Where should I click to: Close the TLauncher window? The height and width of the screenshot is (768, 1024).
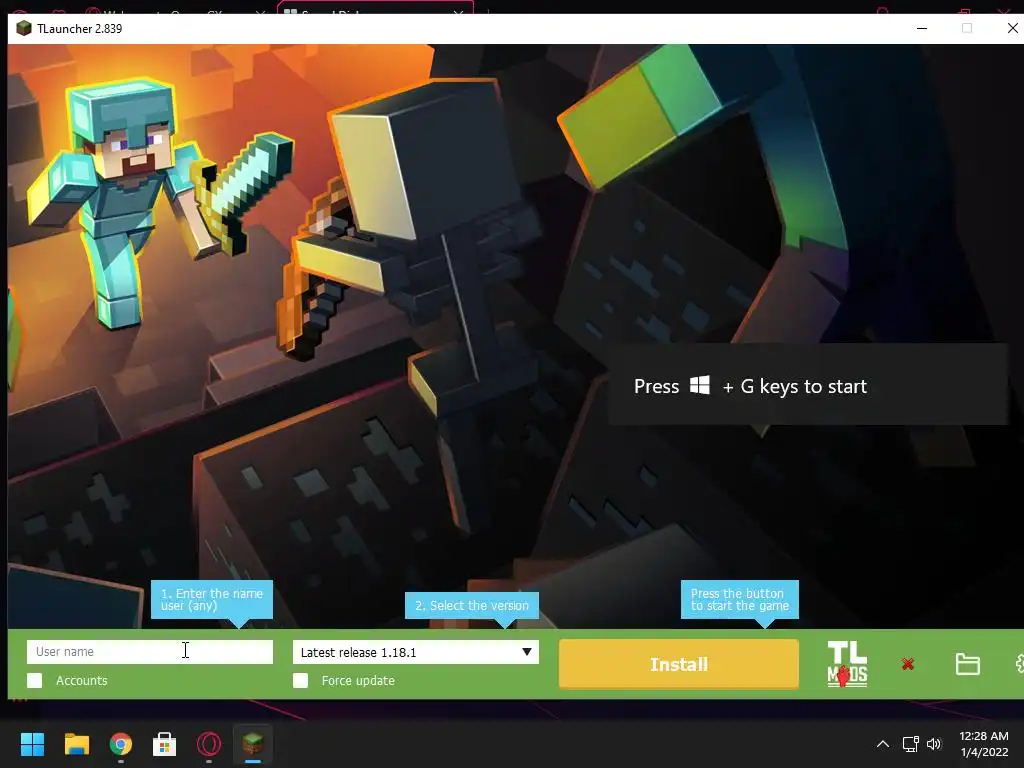tap(1012, 28)
